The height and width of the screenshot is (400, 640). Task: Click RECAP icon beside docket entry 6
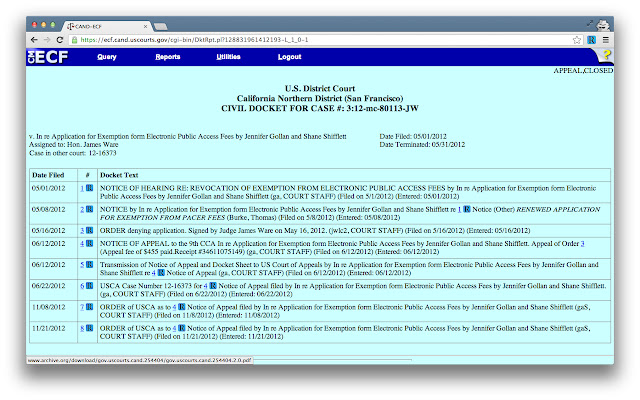[89, 286]
